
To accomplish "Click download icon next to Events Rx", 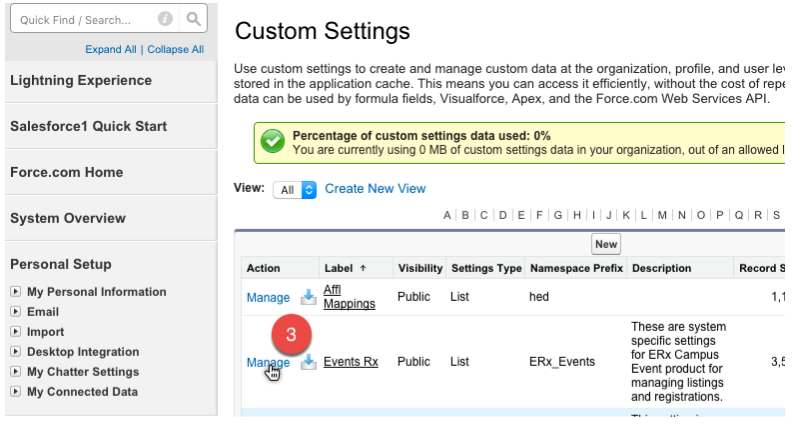I will [309, 363].
